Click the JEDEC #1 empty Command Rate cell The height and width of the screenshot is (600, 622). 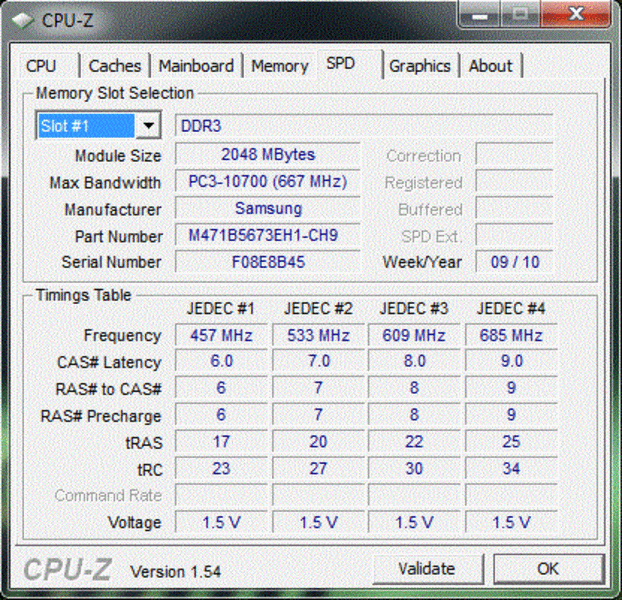click(221, 496)
